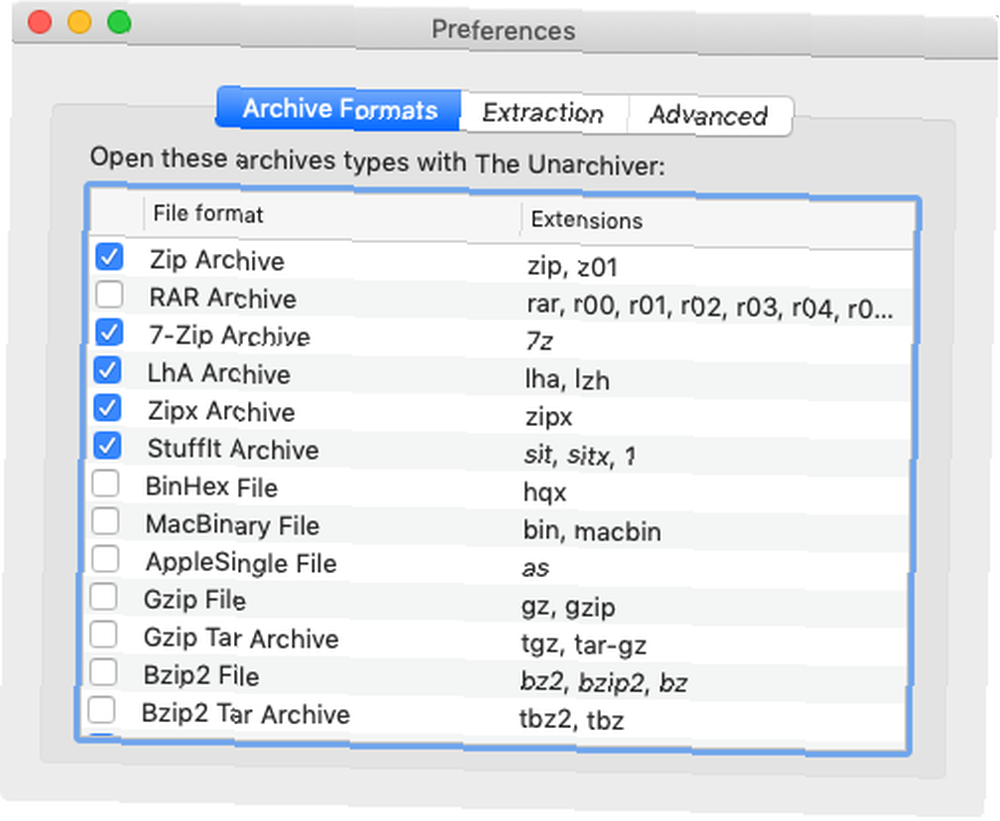Click the 'bin, macbin' extensions cell
Viewport: 1000px width, 821px height.
(x=592, y=531)
